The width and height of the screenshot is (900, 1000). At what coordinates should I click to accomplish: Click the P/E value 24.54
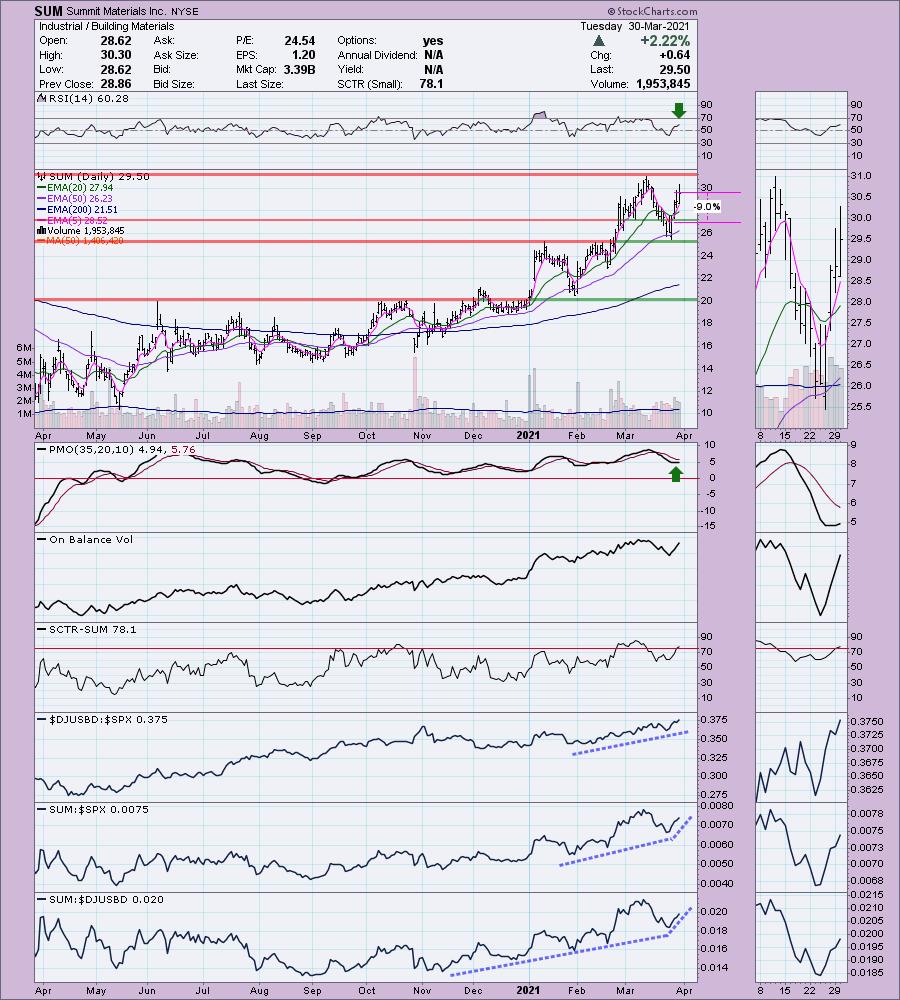[x=300, y=40]
